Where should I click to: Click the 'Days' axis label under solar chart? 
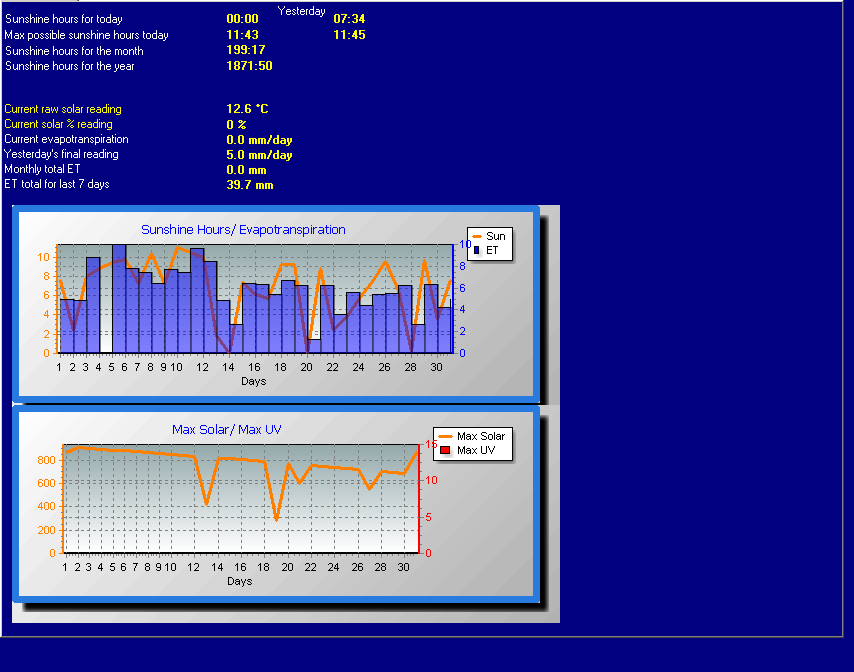[240, 581]
